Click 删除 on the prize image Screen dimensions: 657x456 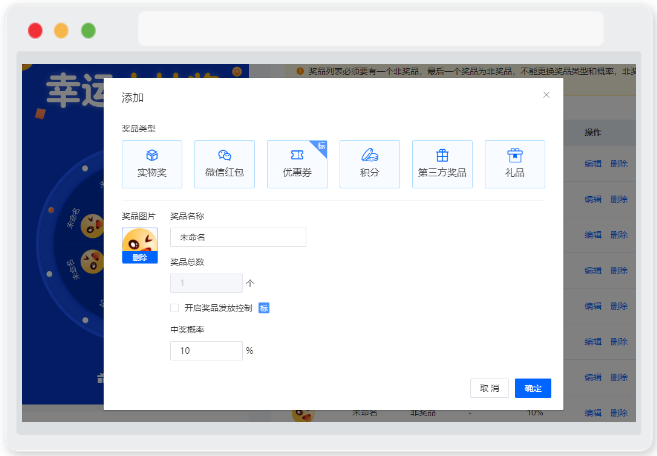[140, 257]
